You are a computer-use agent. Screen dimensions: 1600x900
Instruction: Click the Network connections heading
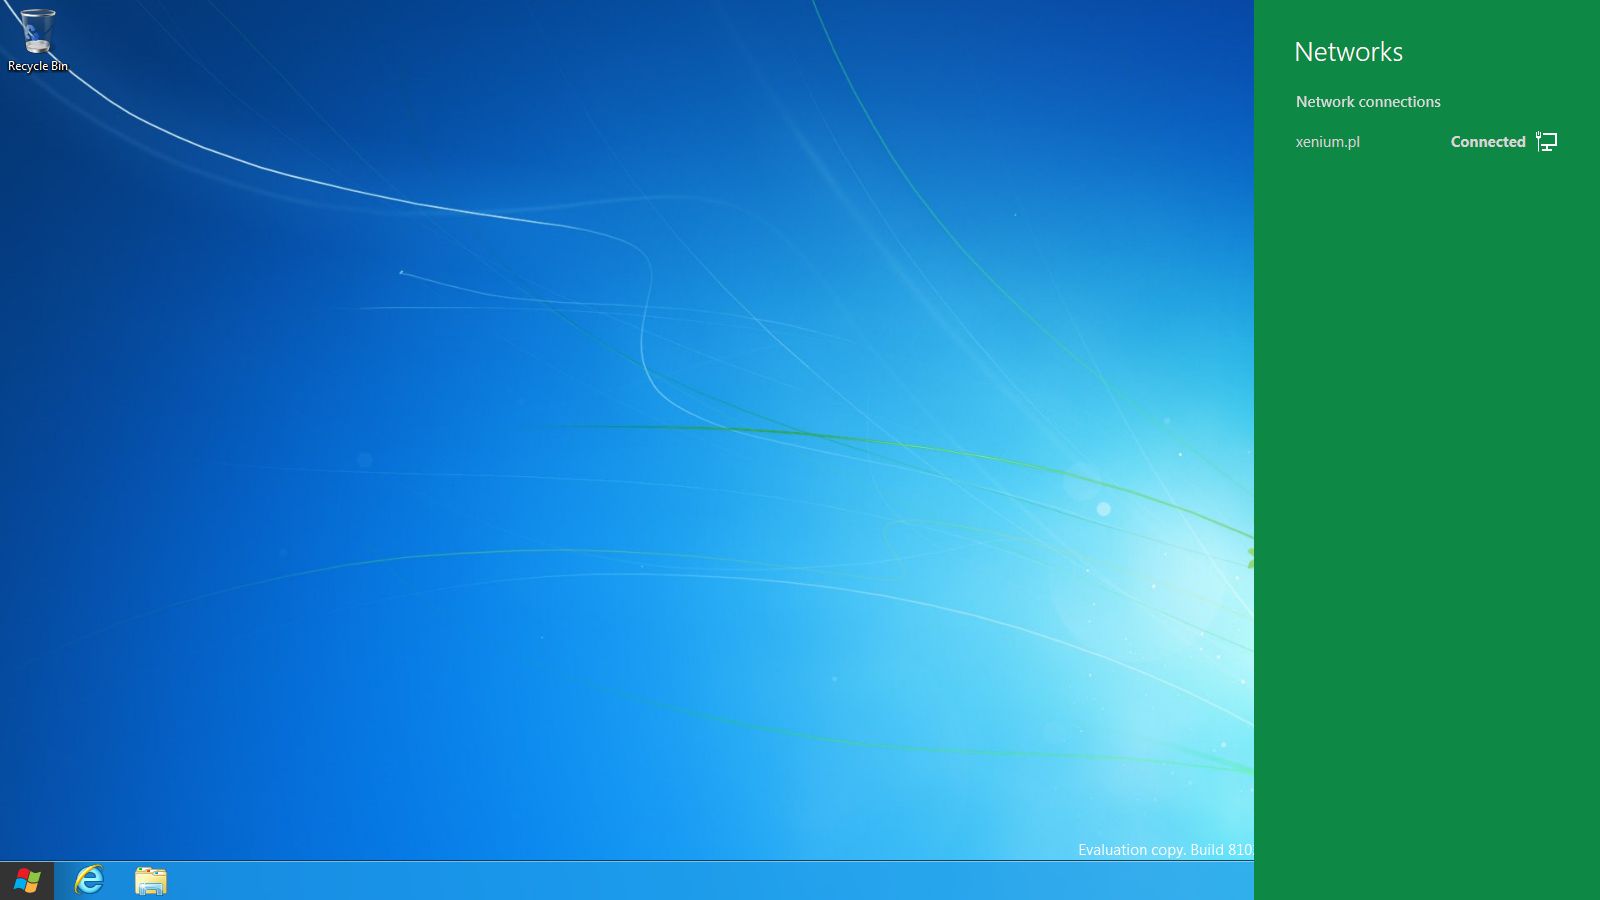coord(1368,102)
